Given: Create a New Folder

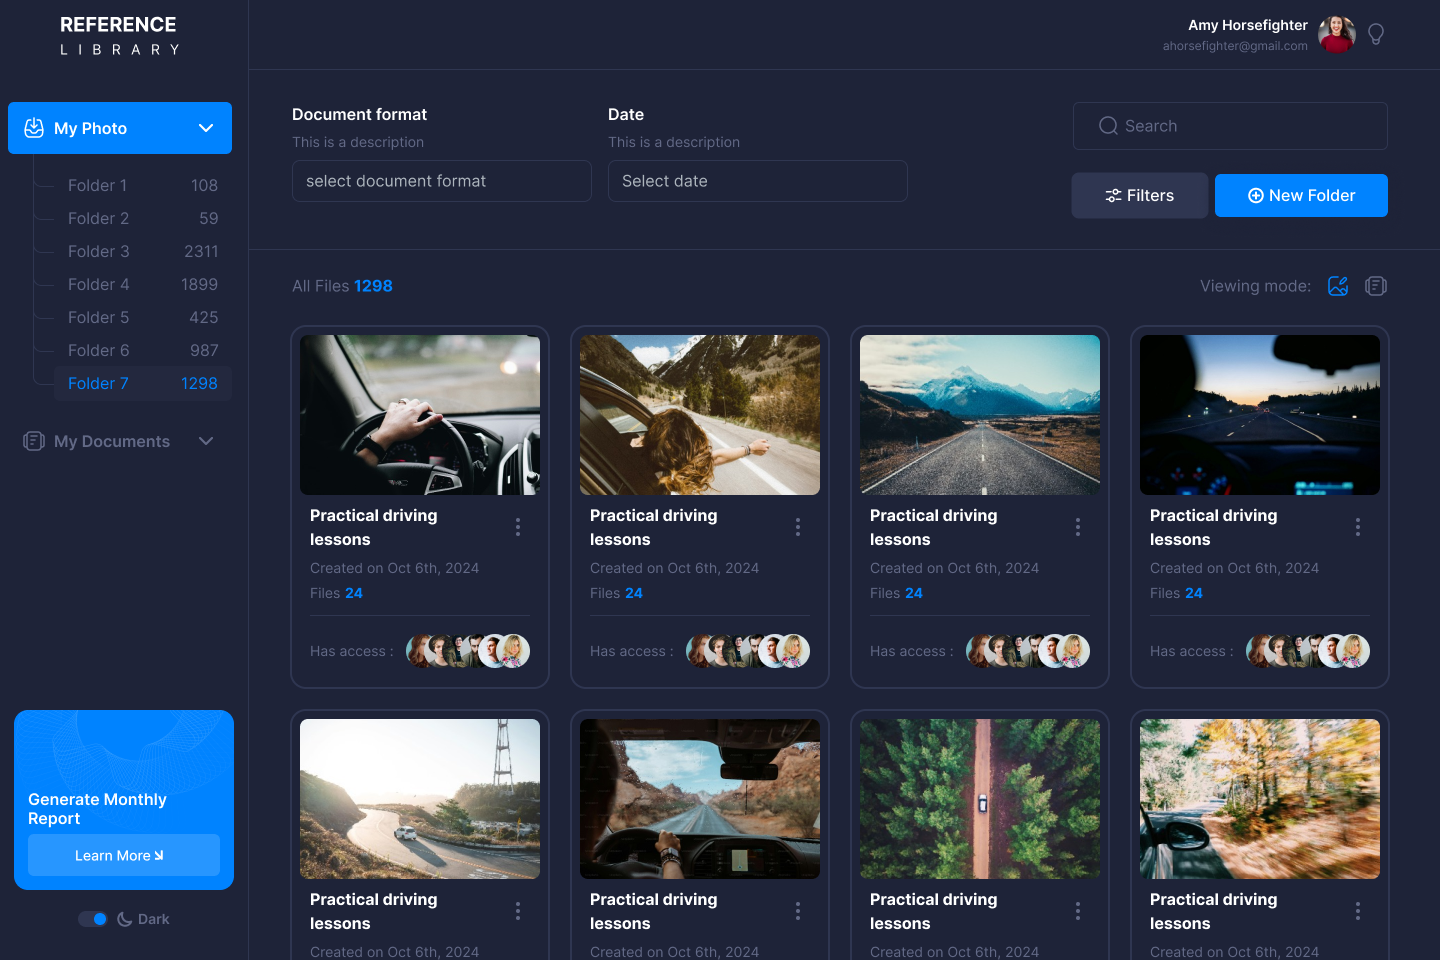Looking at the screenshot, I should coord(1301,195).
